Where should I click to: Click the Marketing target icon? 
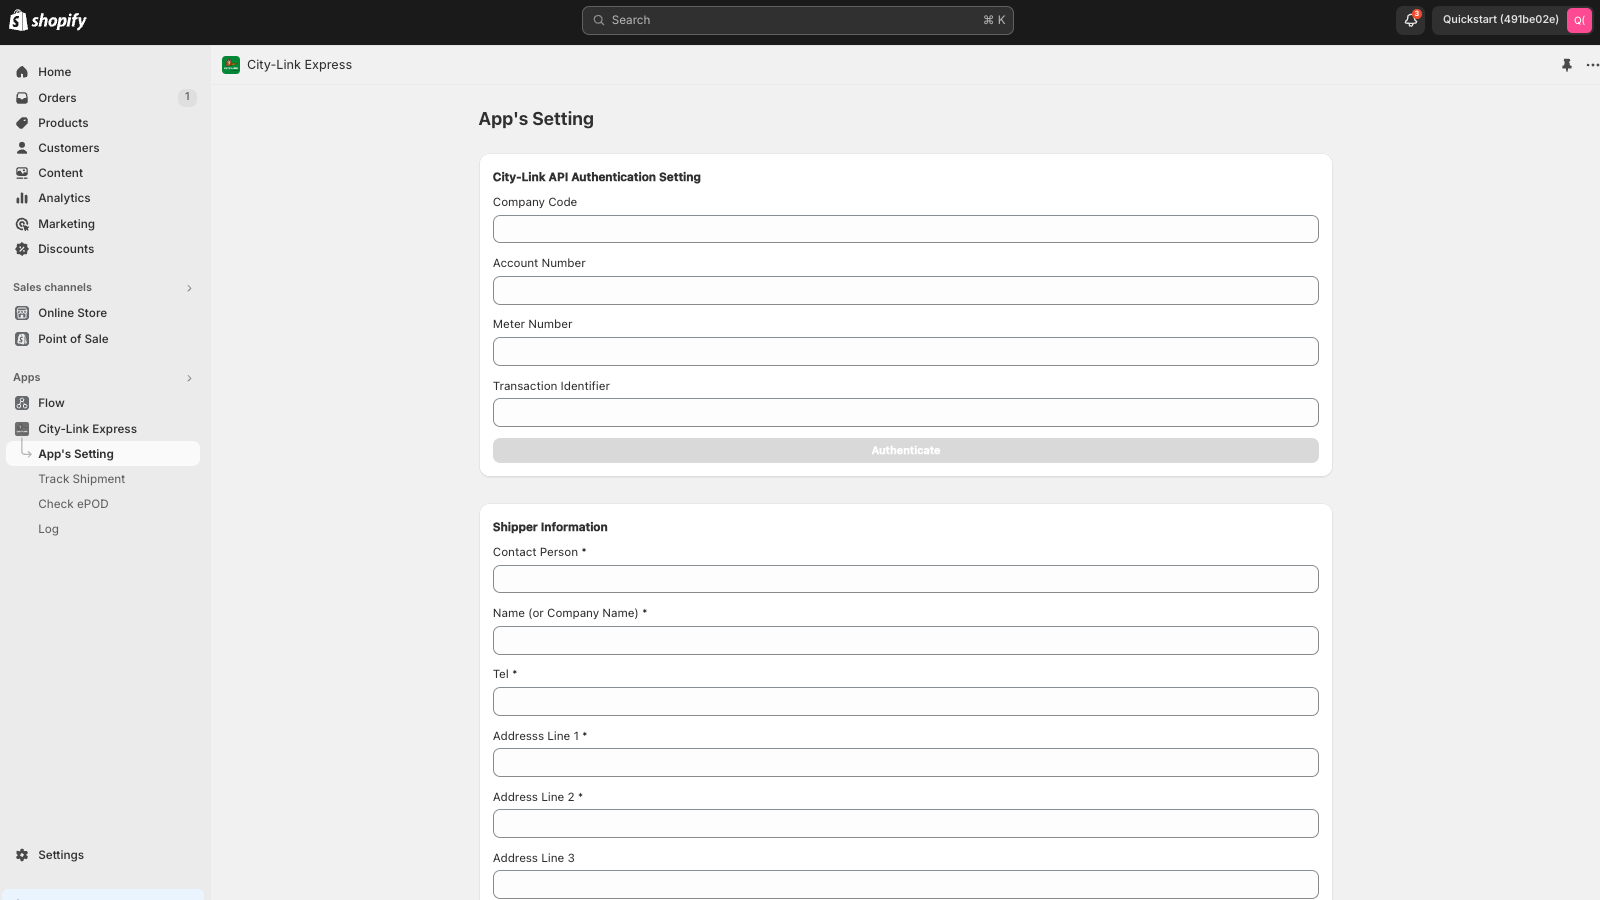coord(22,224)
